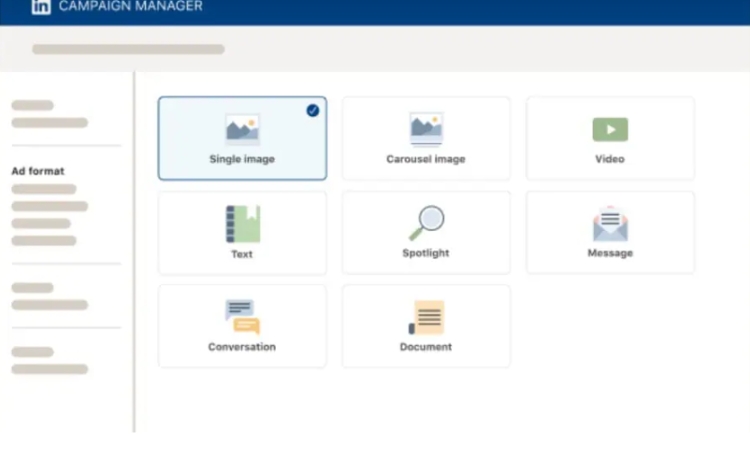Toggle the blue checkmark on Single image
The image size is (750, 450).
pos(313,111)
